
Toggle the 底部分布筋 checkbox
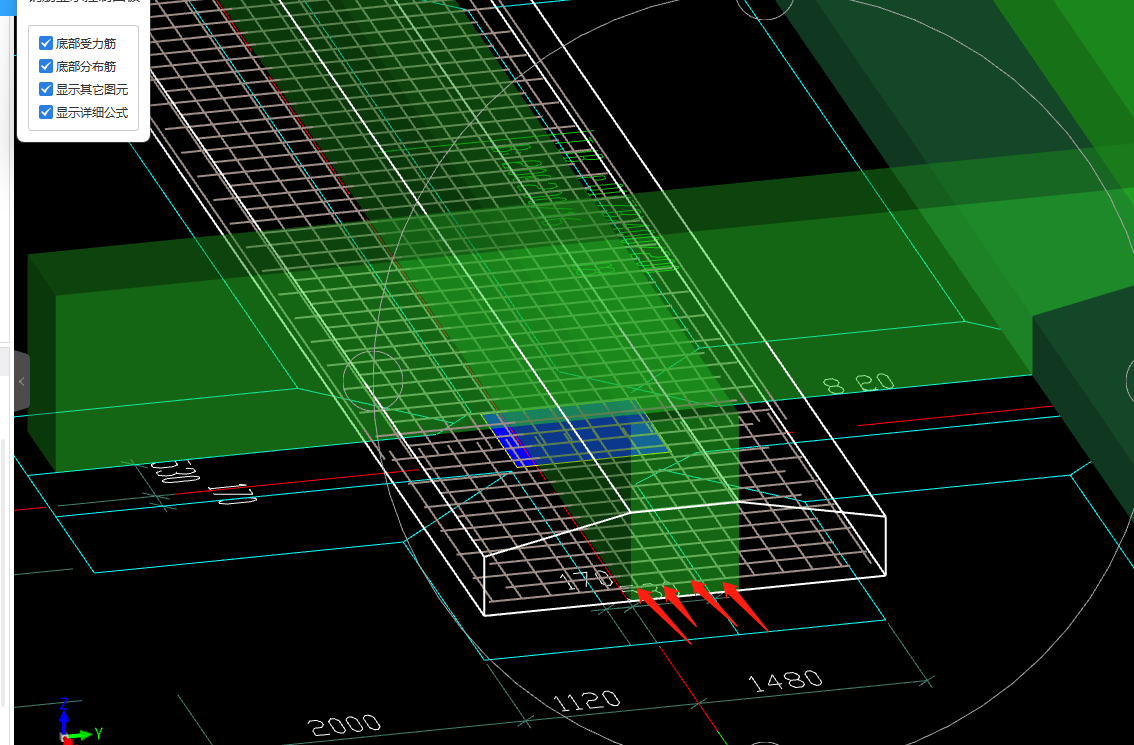46,67
